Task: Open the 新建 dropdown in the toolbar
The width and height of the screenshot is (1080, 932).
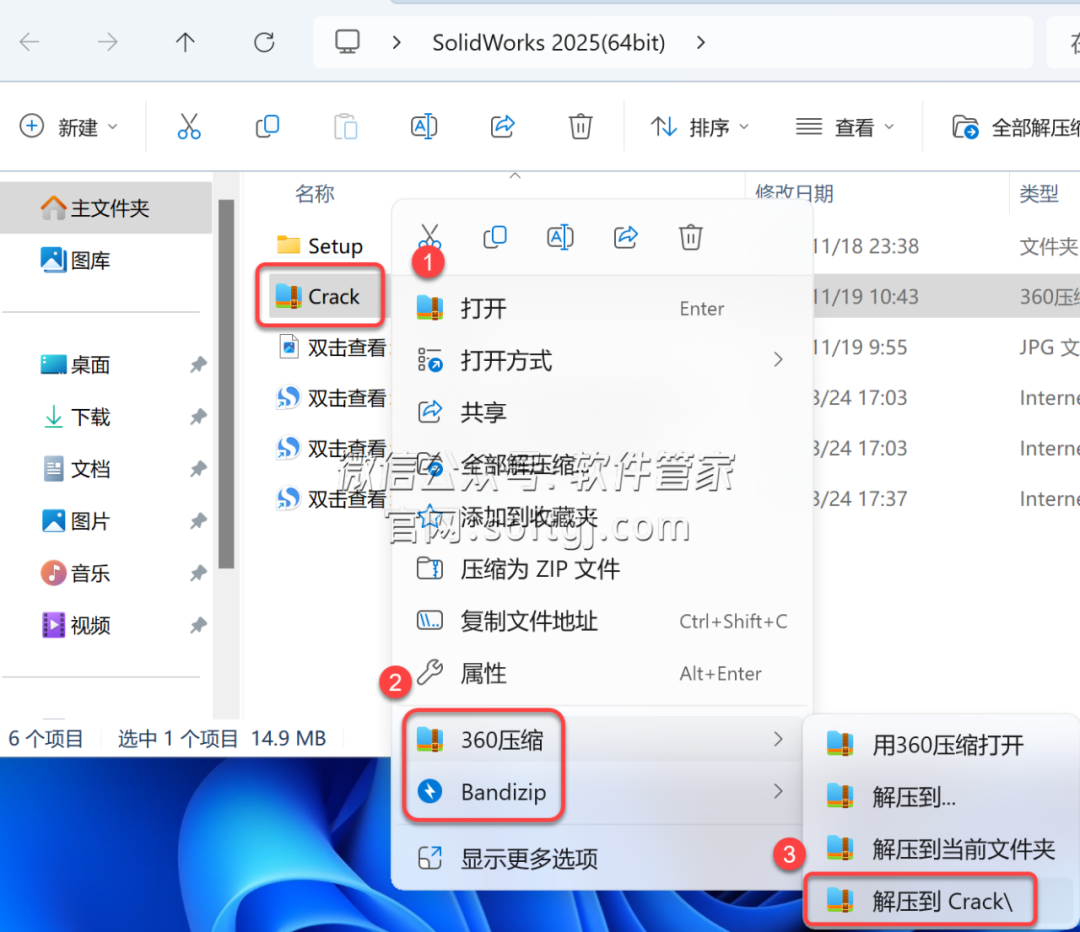Action: (69, 127)
